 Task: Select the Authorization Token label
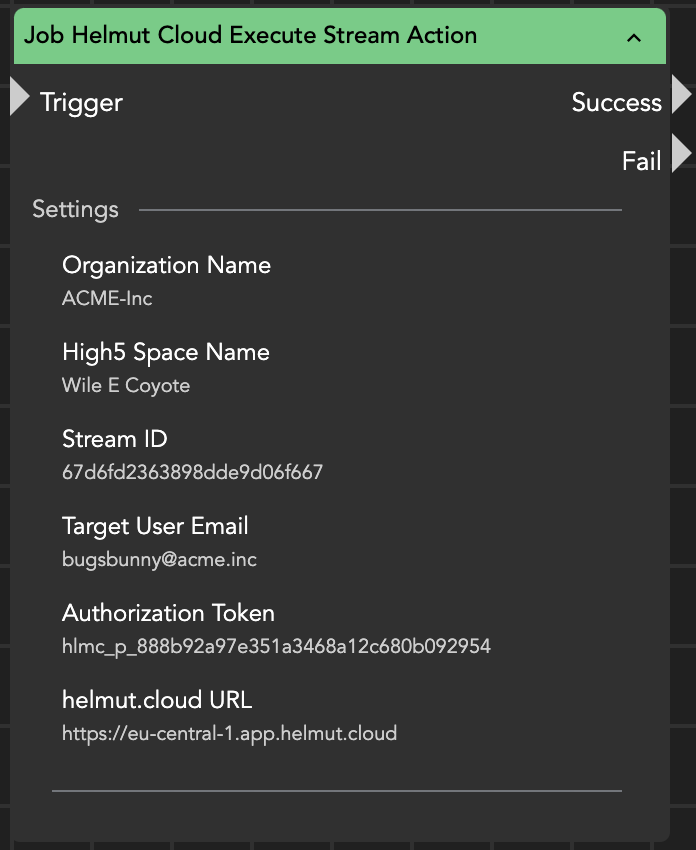[x=168, y=613]
